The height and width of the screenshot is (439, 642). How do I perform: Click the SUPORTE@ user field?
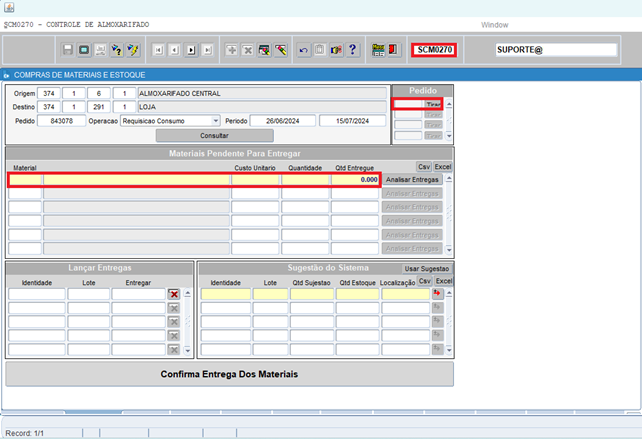pyautogui.click(x=556, y=50)
